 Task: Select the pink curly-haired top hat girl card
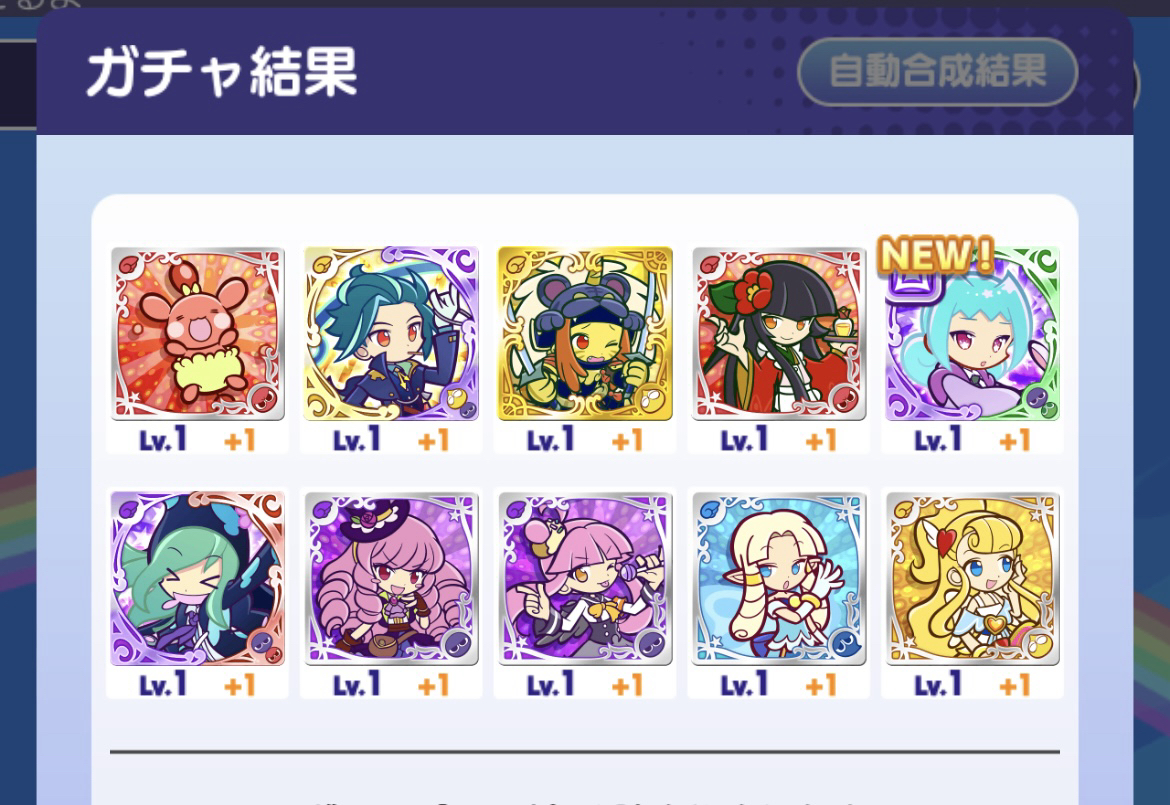point(391,578)
